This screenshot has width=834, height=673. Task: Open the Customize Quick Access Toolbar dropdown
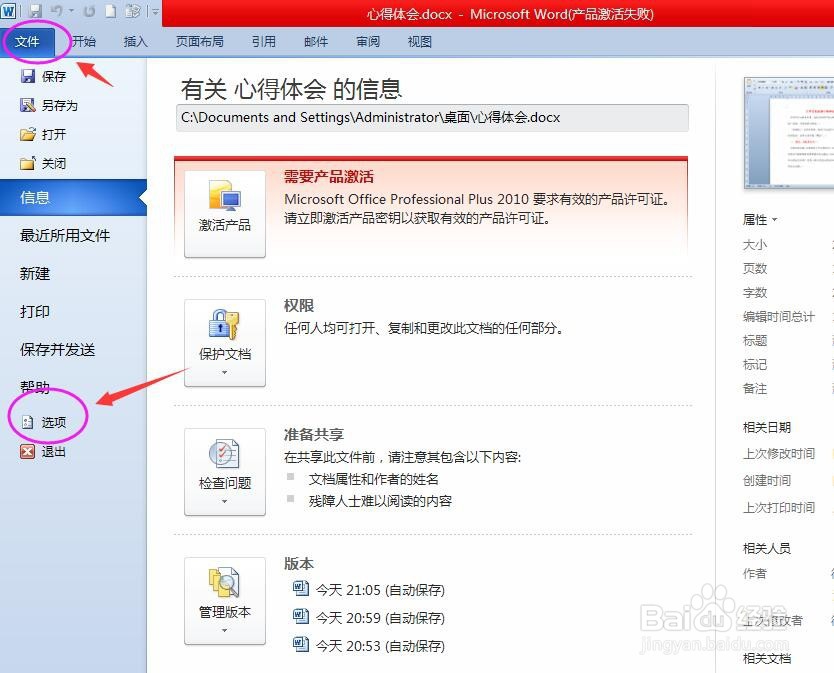click(155, 10)
